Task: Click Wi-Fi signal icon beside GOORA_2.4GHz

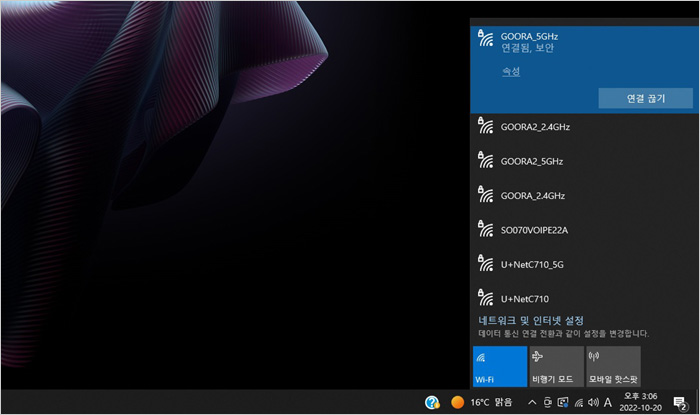Action: click(485, 195)
